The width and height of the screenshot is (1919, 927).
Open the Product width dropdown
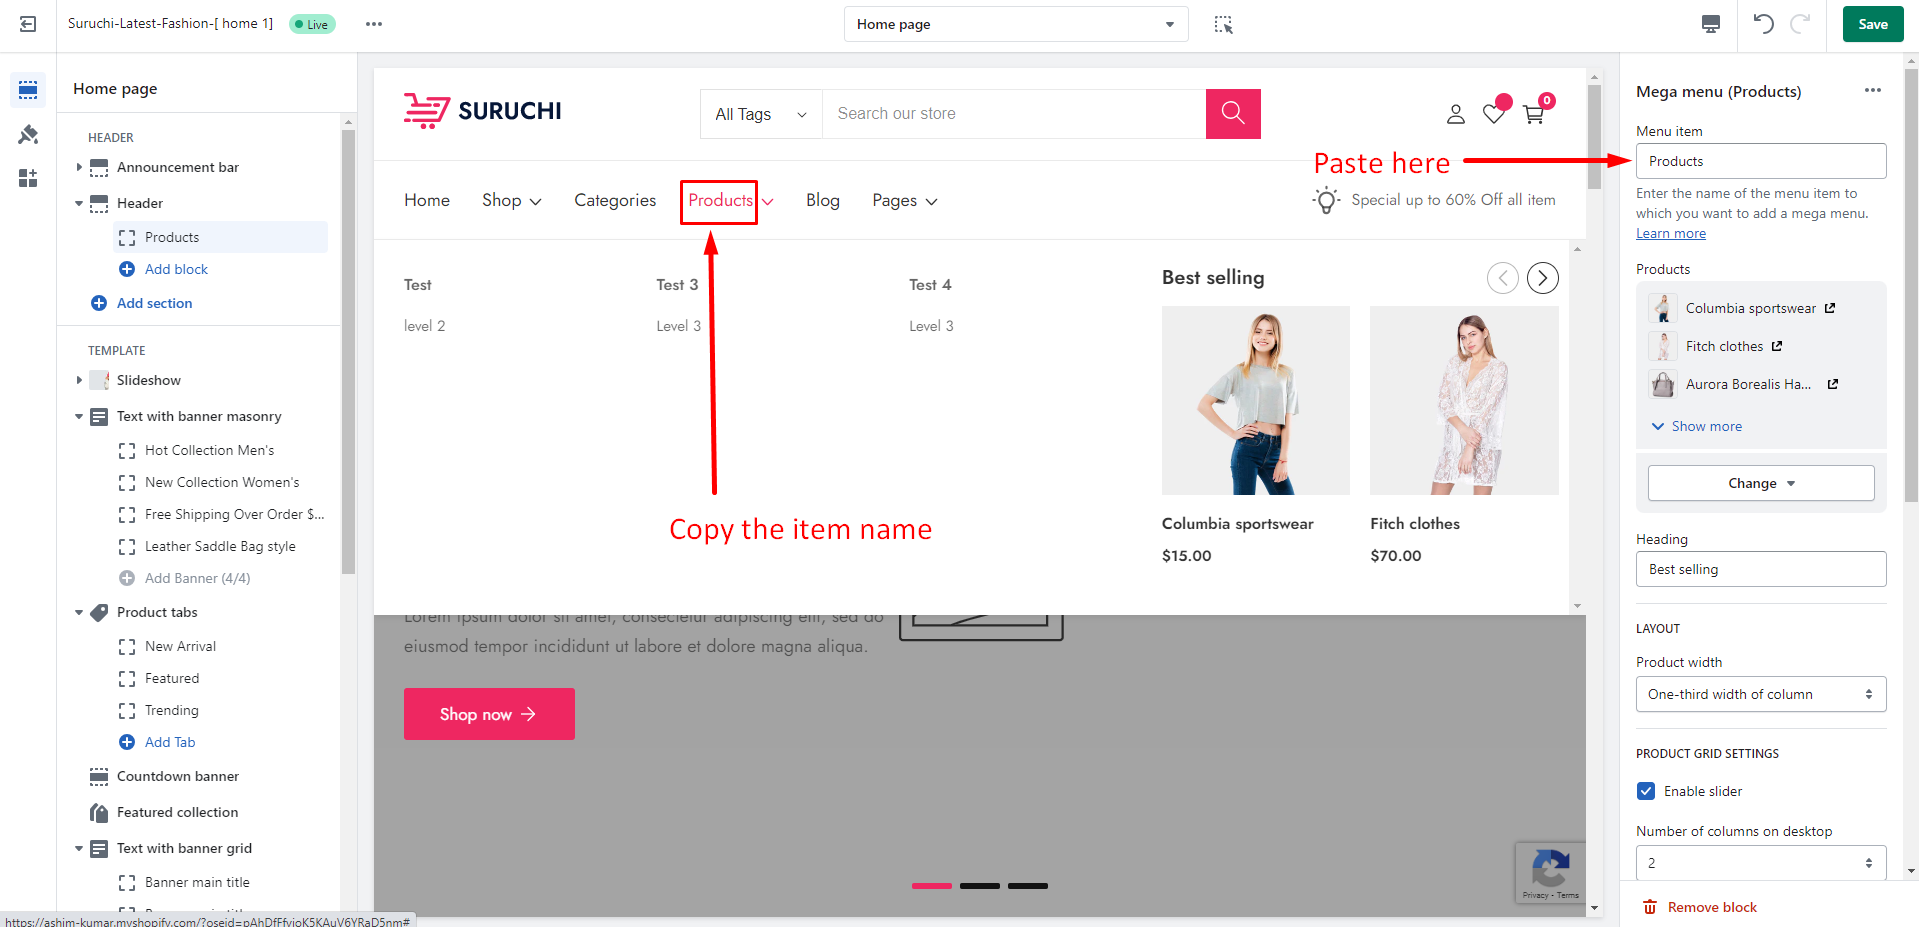[x=1760, y=694]
